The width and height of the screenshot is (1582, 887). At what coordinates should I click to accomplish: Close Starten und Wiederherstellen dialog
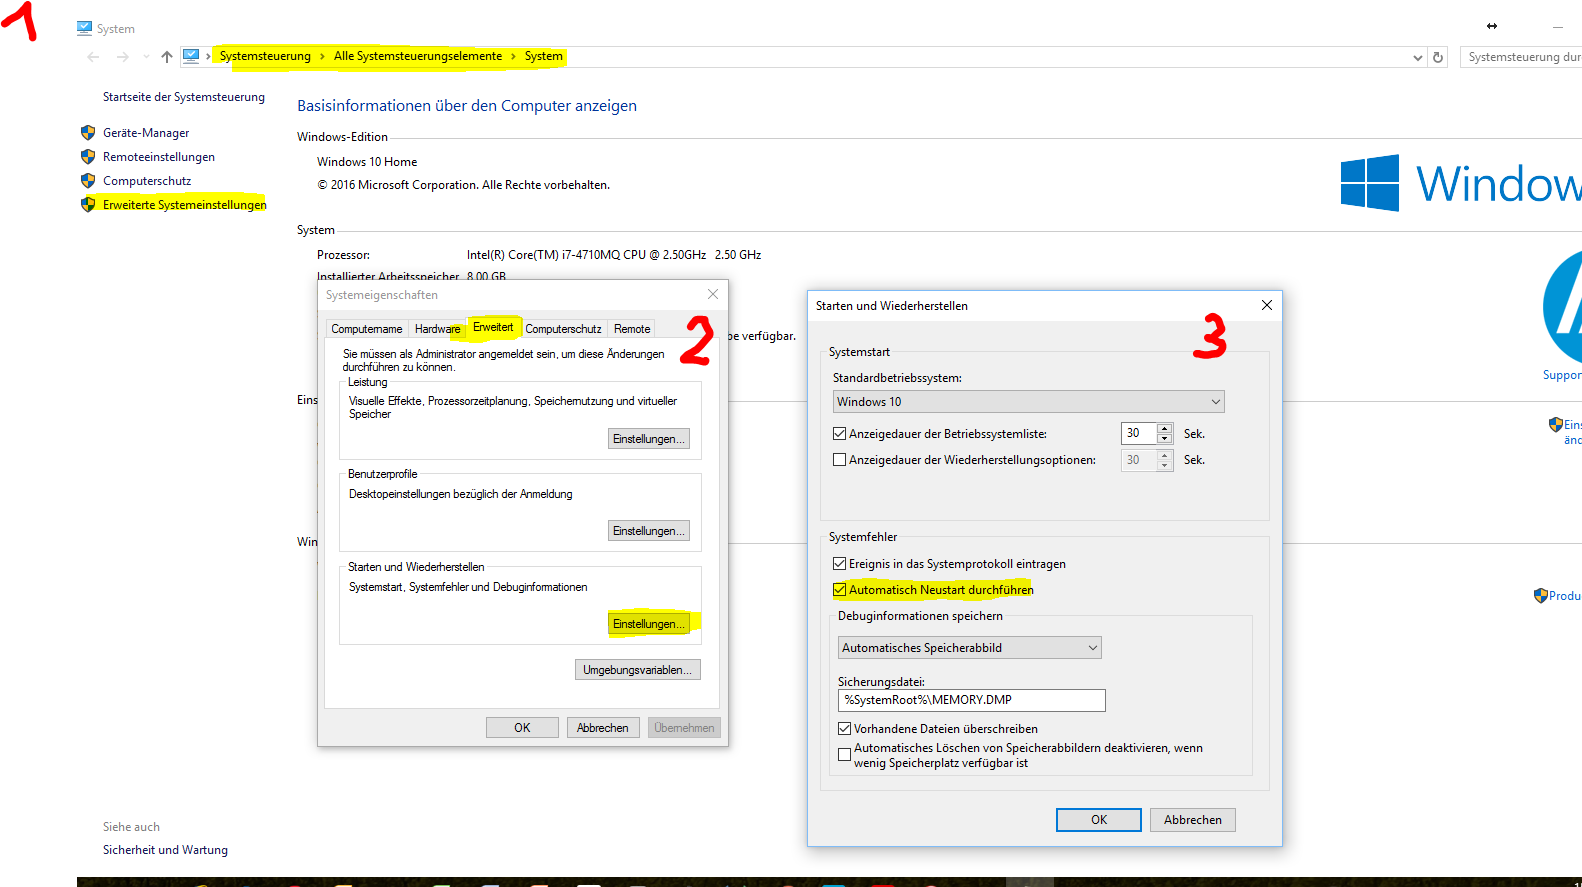pyautogui.click(x=1267, y=305)
